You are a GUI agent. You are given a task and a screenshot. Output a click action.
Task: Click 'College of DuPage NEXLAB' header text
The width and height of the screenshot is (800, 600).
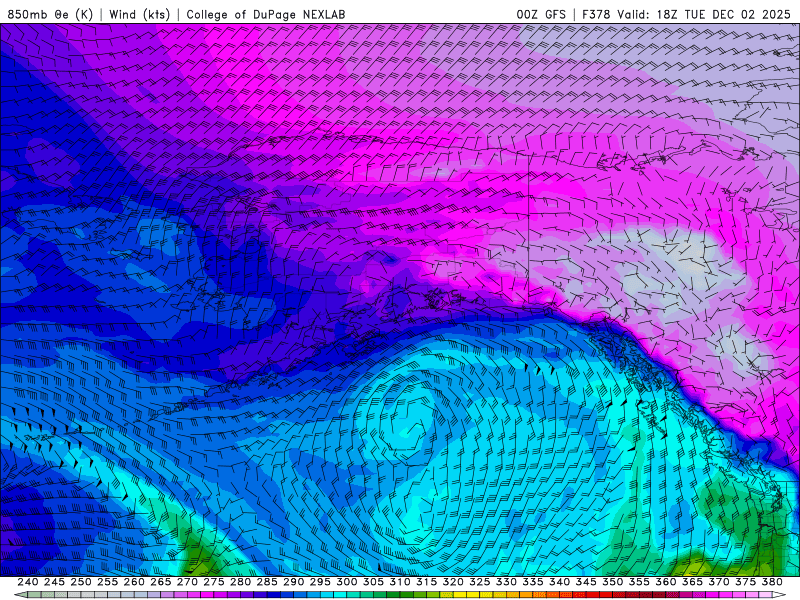coord(266,14)
